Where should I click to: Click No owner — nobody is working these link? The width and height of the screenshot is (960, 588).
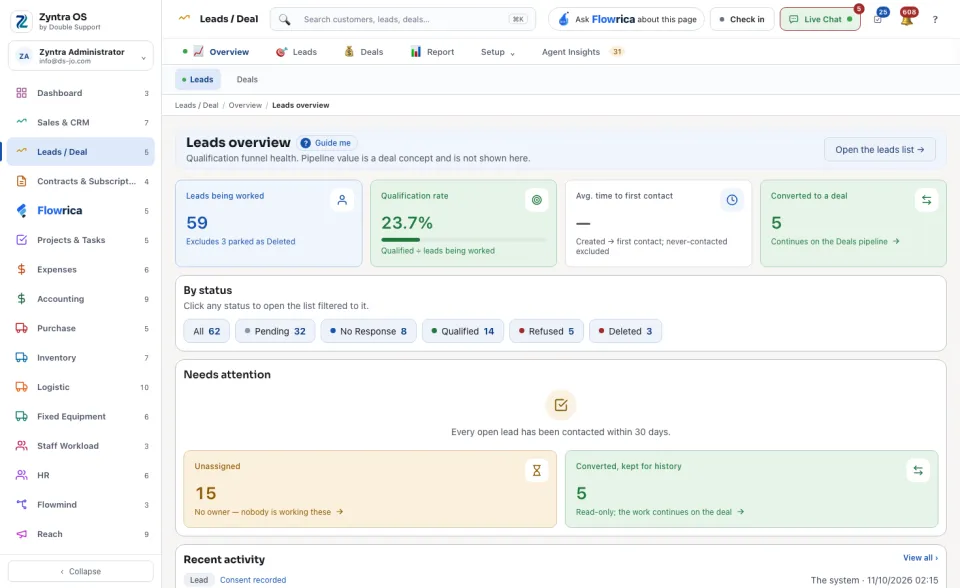269,512
